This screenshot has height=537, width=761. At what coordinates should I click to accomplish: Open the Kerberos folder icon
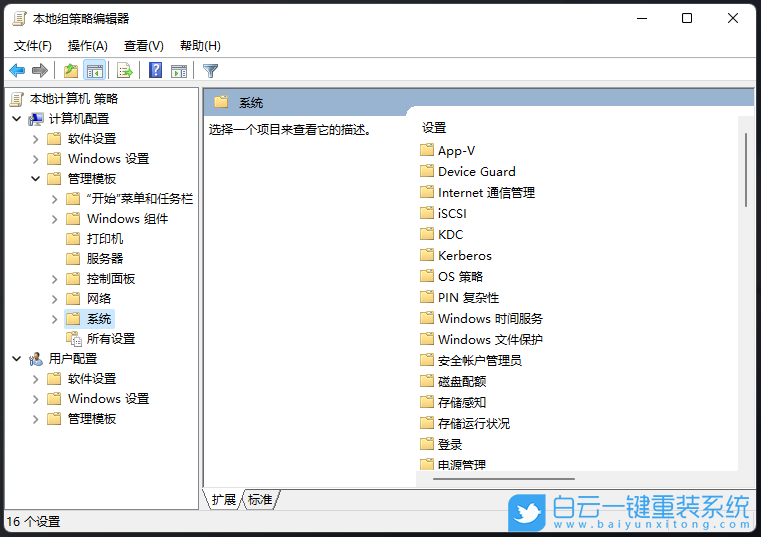point(427,255)
